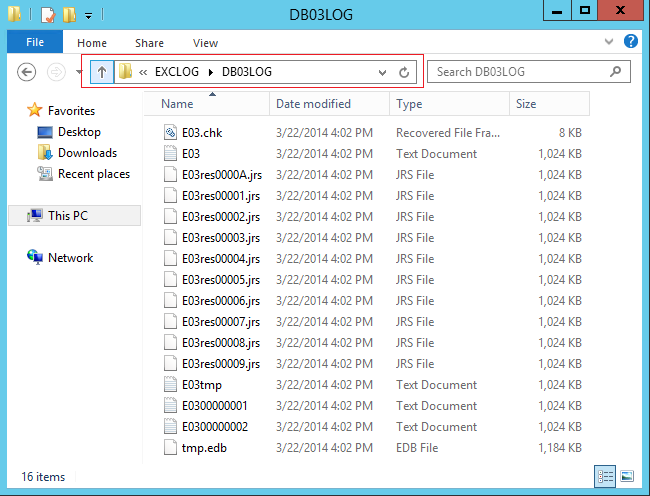Screen dimensions: 650x496
Task: Click the Properties quick access icon
Action: [x=48, y=15]
